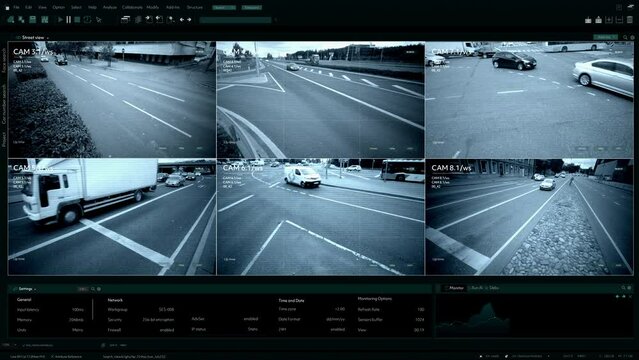639x360 pixels.
Task: Click the Firewall enabled value
Action: (x=167, y=330)
